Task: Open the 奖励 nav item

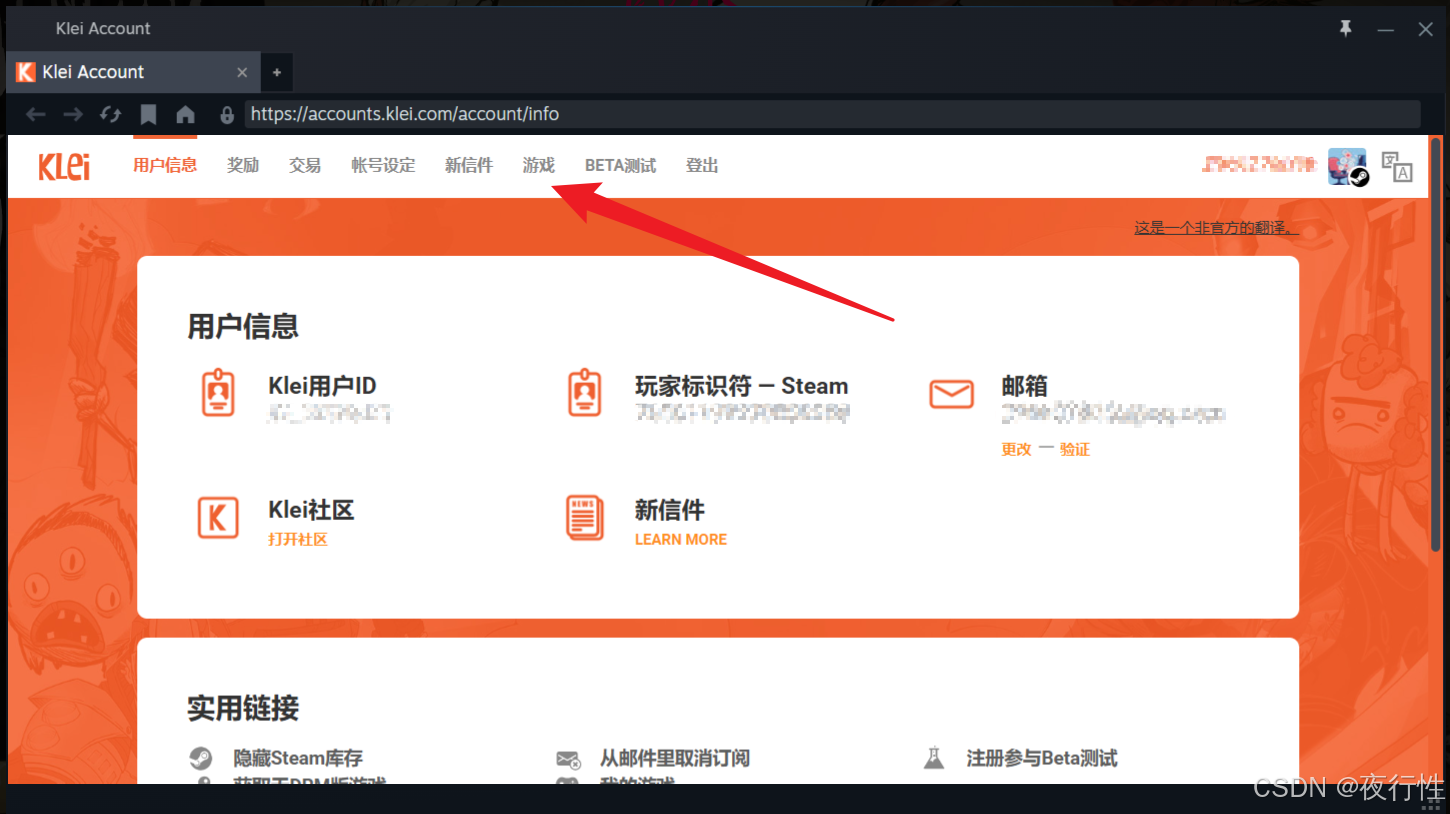Action: (243, 166)
